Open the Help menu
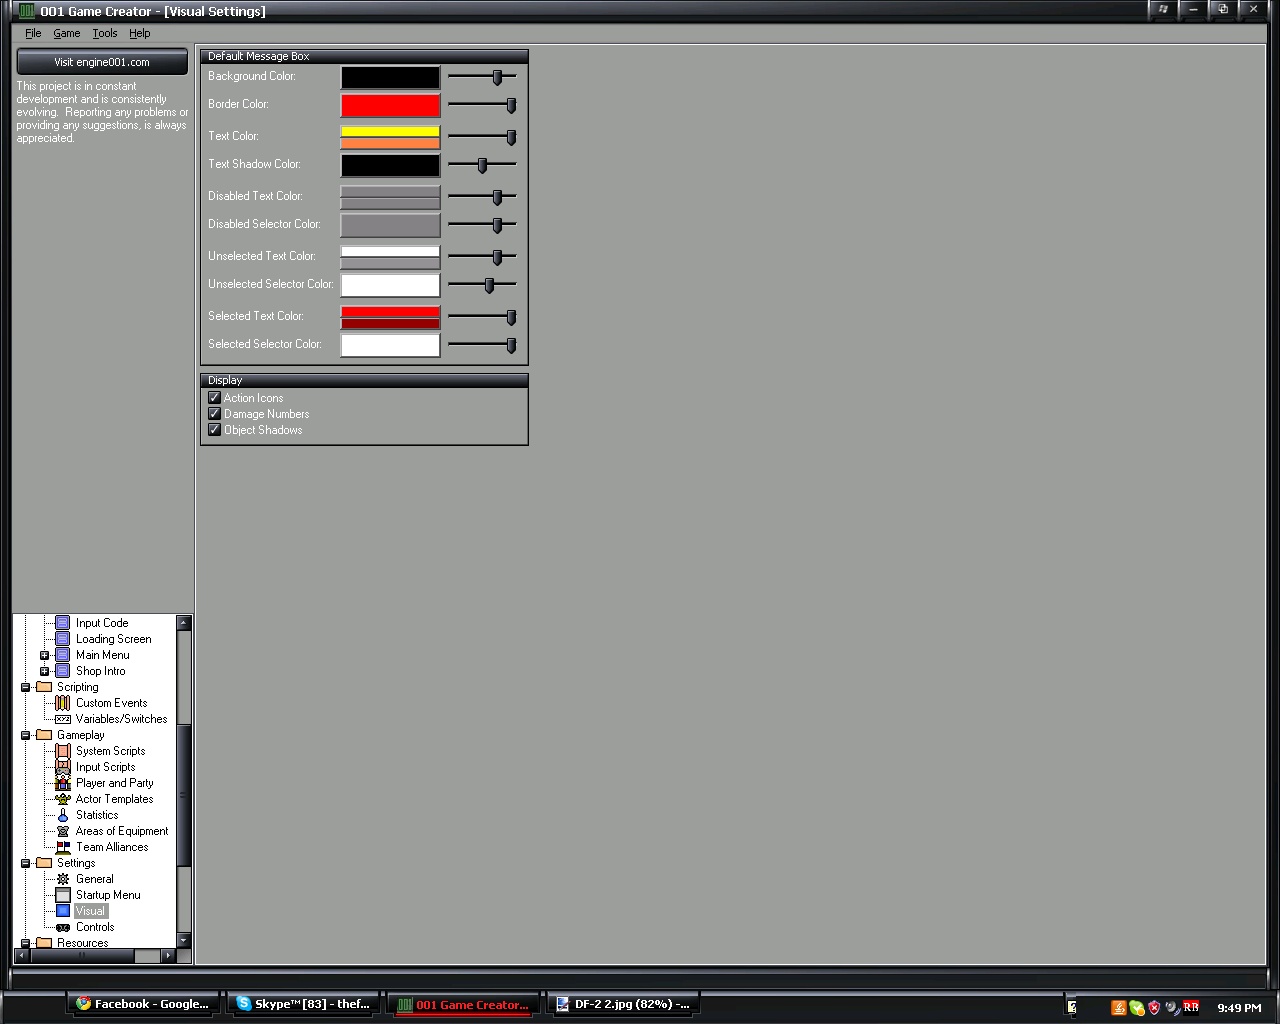1280x1024 pixels. tap(139, 33)
